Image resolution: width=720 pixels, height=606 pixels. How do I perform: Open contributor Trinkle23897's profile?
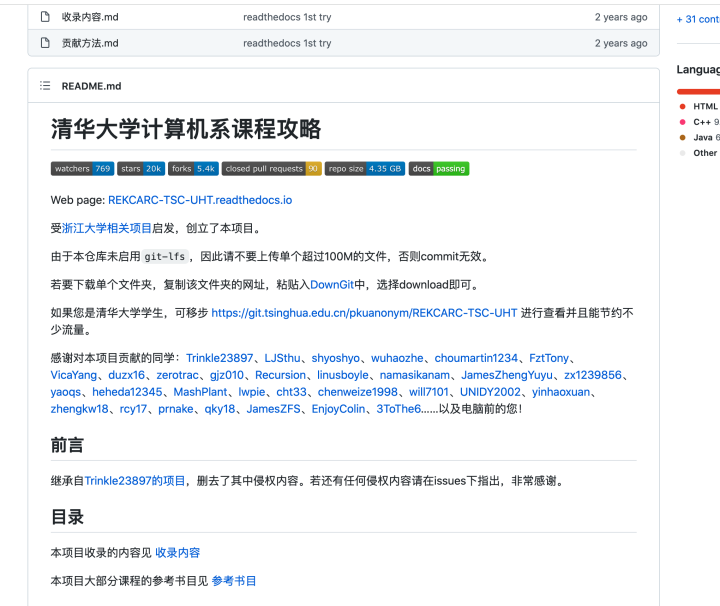coord(219,358)
